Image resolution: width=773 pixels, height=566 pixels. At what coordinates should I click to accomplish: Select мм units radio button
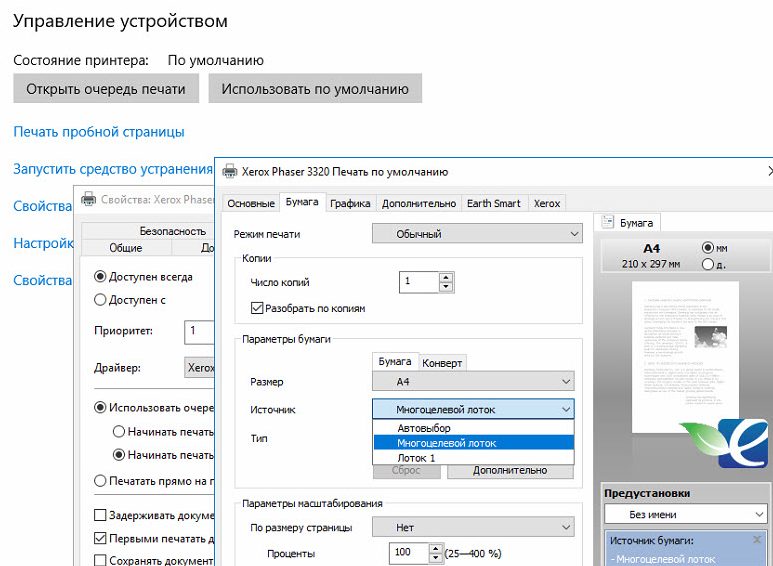(707, 248)
